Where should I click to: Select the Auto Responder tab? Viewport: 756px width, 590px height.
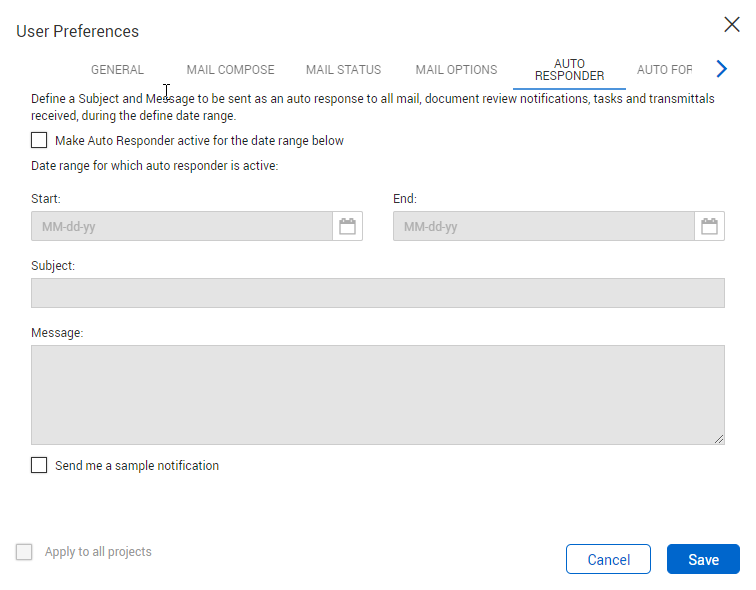[569, 70]
